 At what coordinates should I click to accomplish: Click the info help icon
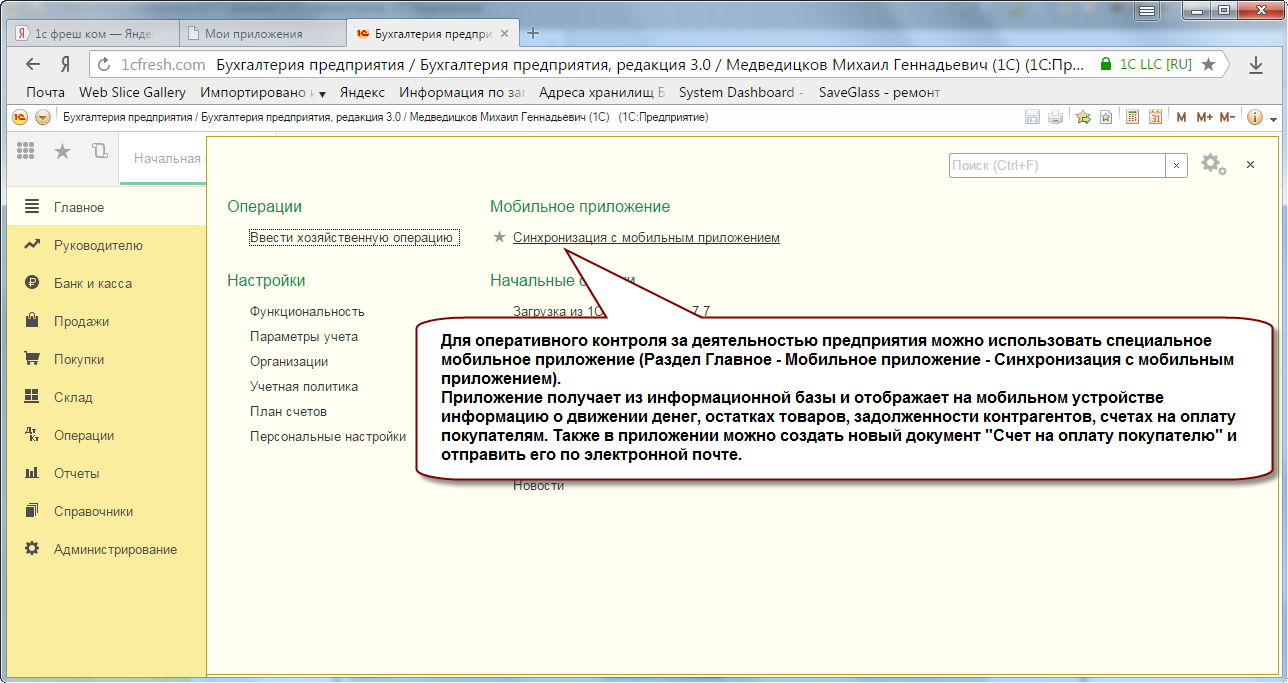[1254, 117]
